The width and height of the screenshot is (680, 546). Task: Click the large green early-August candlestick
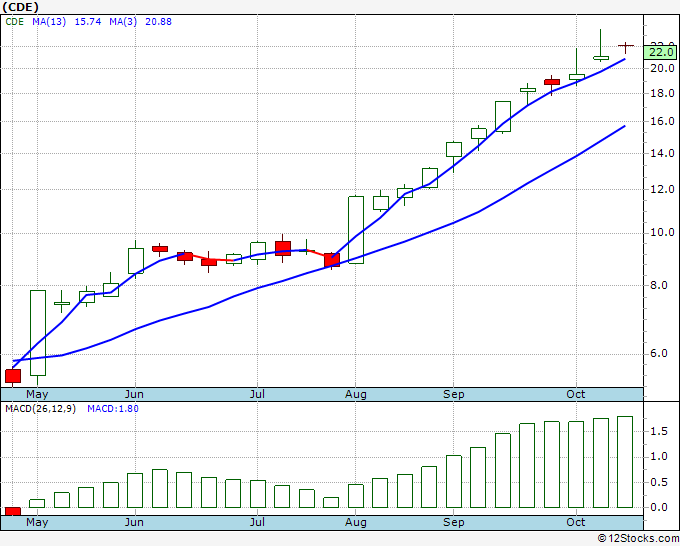(x=356, y=230)
